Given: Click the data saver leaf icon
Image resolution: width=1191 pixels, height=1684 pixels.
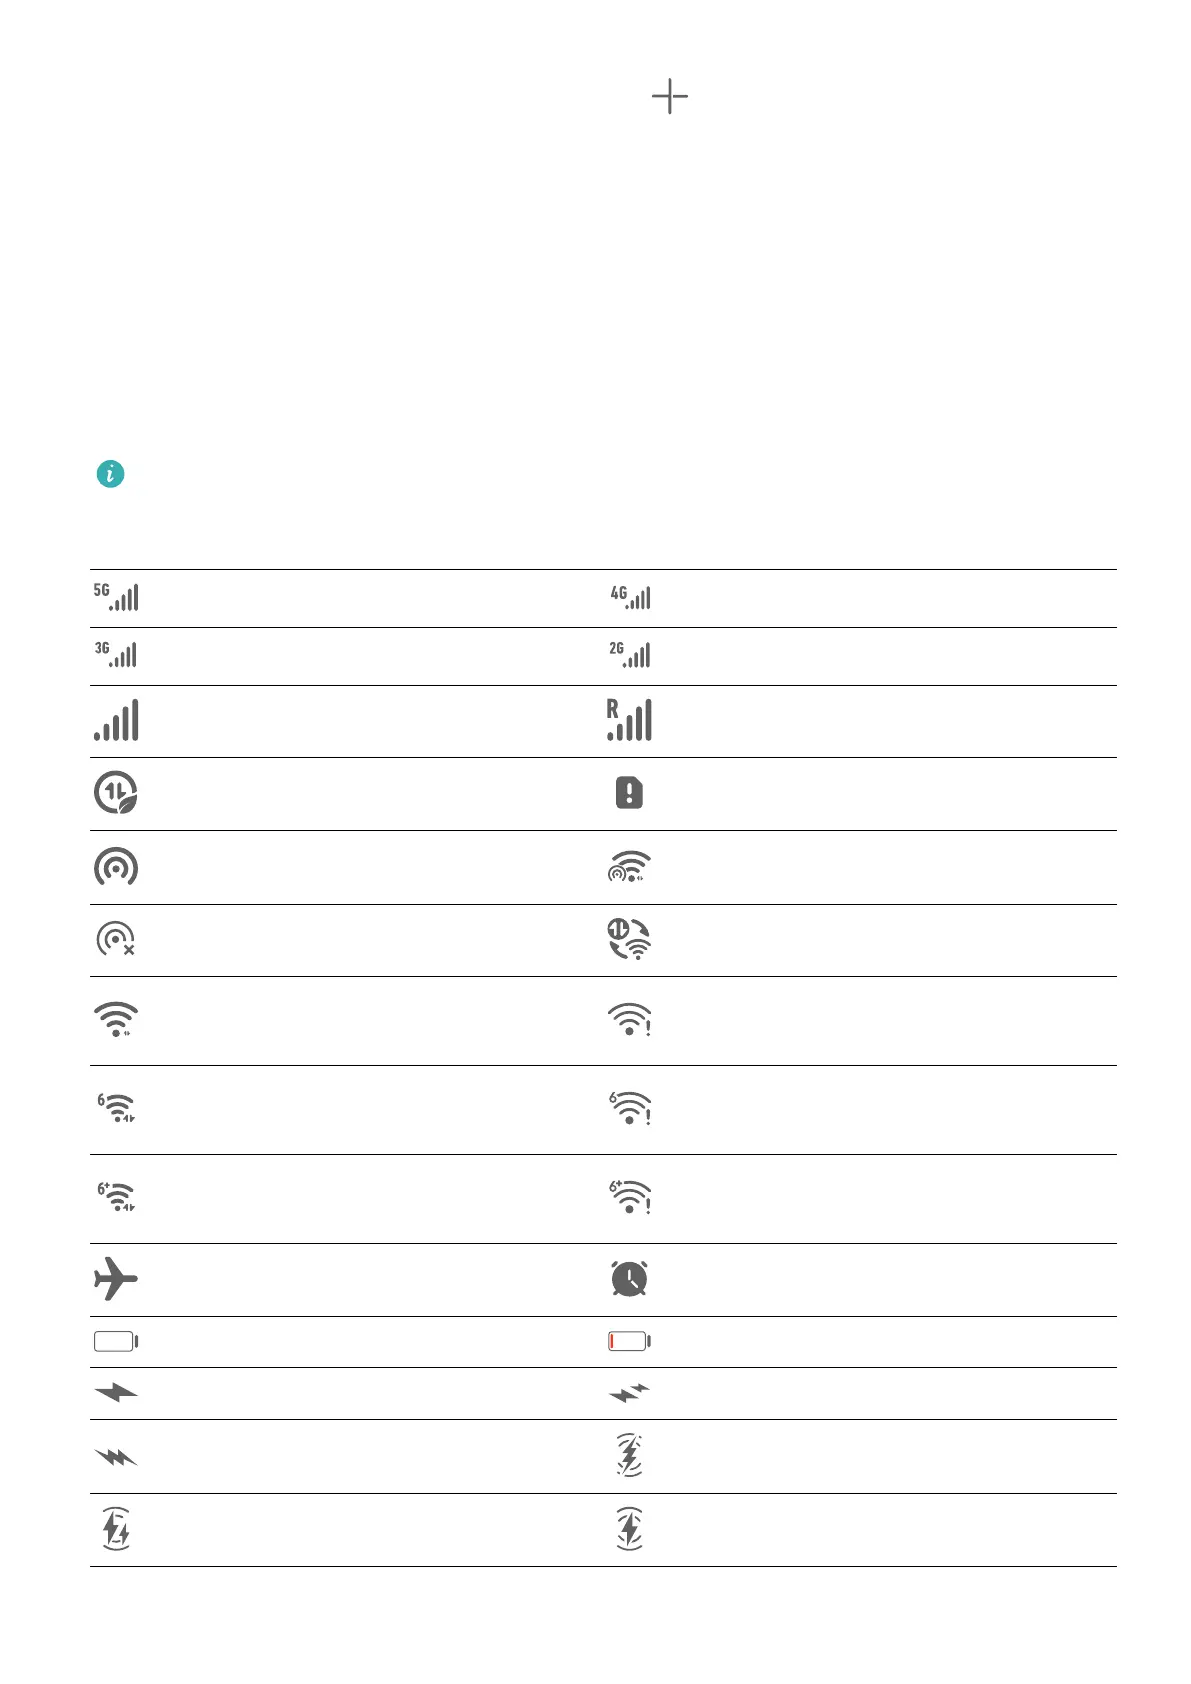Looking at the screenshot, I should (x=116, y=792).
